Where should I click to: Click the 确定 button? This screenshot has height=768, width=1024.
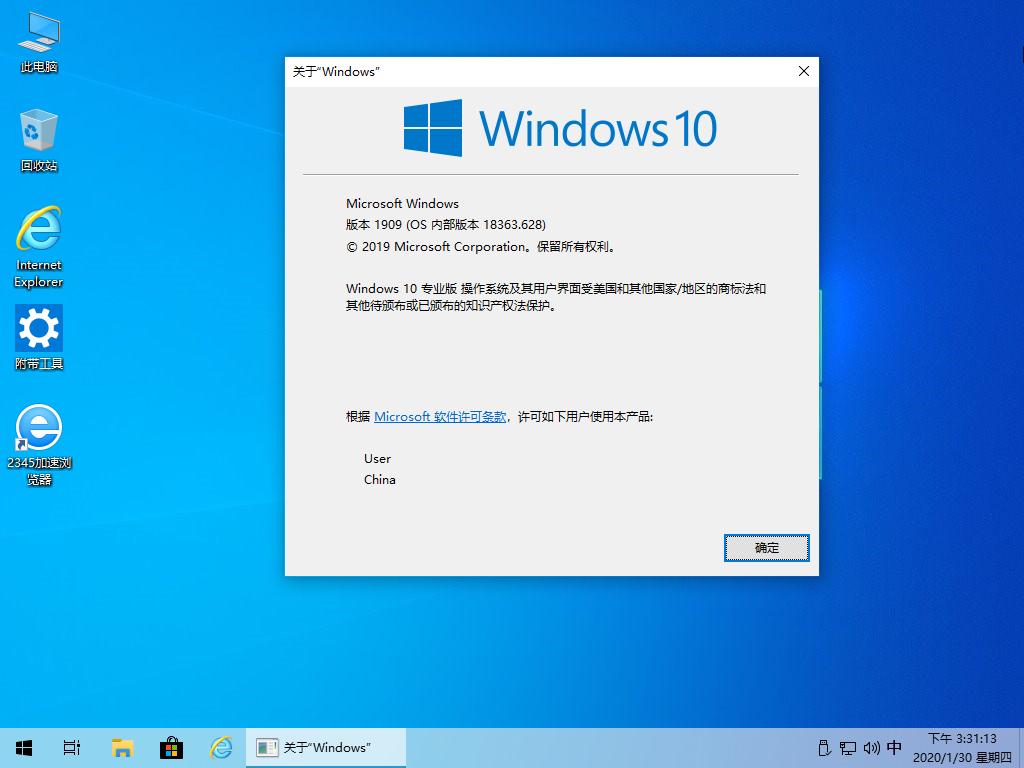pyautogui.click(x=766, y=548)
